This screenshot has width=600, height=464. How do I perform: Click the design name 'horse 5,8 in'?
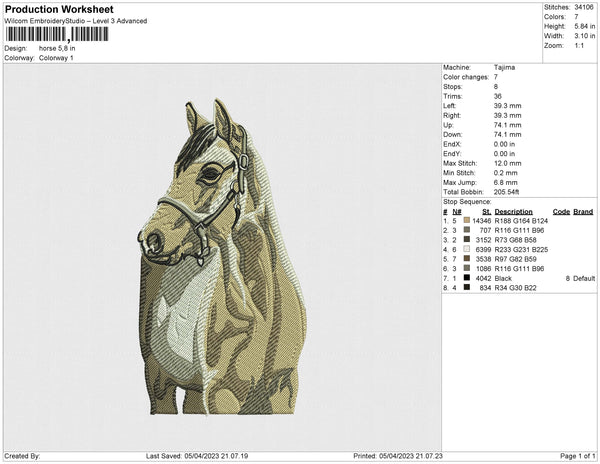click(57, 49)
